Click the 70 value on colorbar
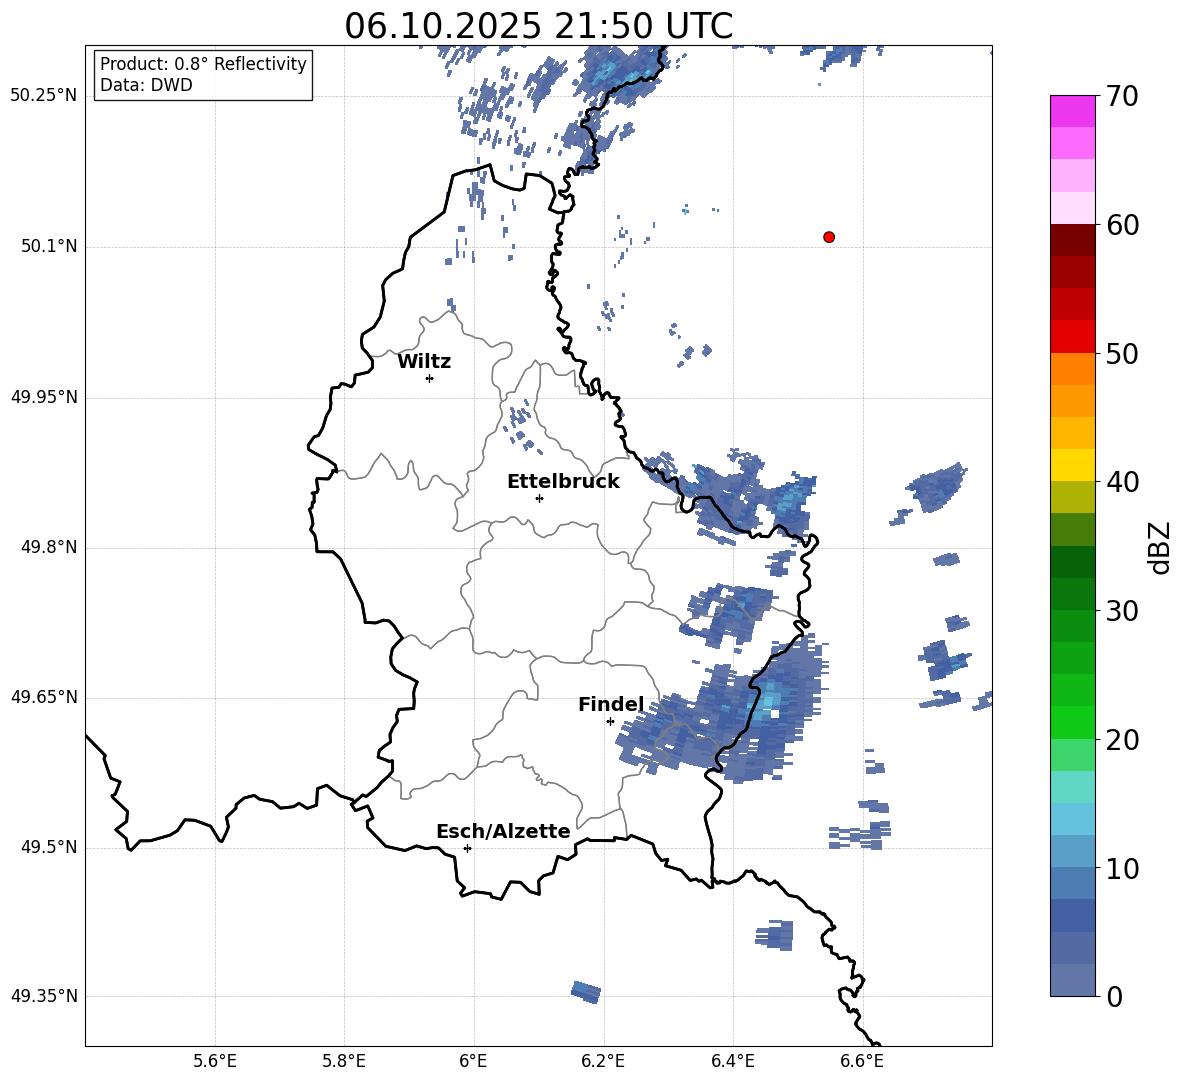This screenshot has width=1184, height=1081. tap(1122, 97)
